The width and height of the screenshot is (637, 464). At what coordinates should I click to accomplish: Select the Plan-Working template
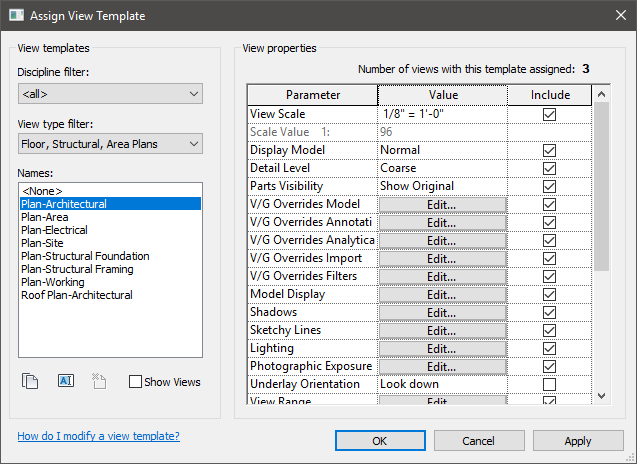pyautogui.click(x=110, y=282)
